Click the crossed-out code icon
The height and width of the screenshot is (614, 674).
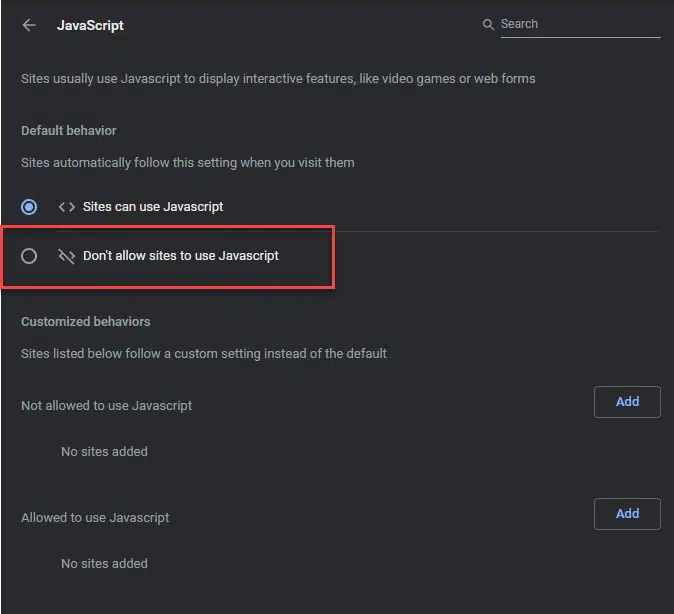pyautogui.click(x=67, y=256)
